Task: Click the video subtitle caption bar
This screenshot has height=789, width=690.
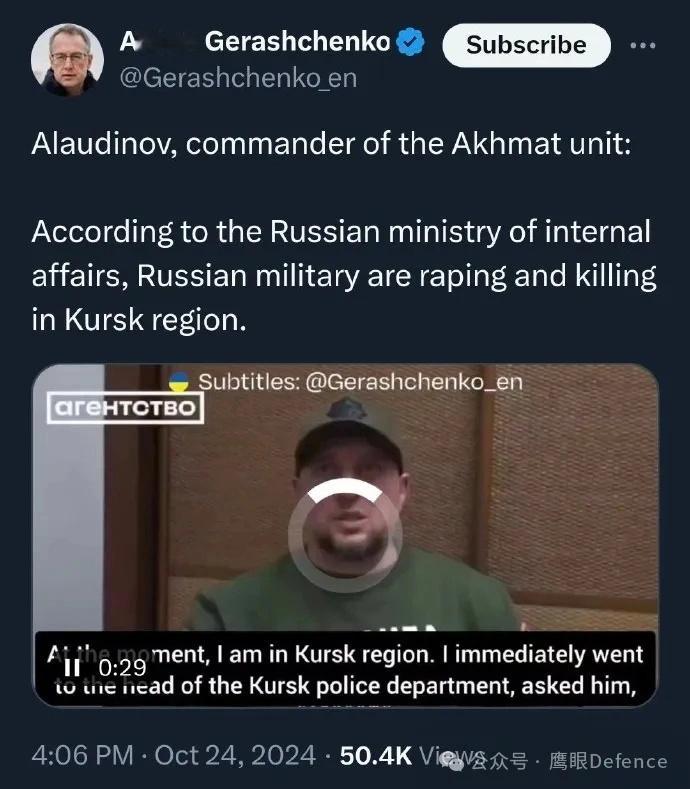Action: [345, 669]
